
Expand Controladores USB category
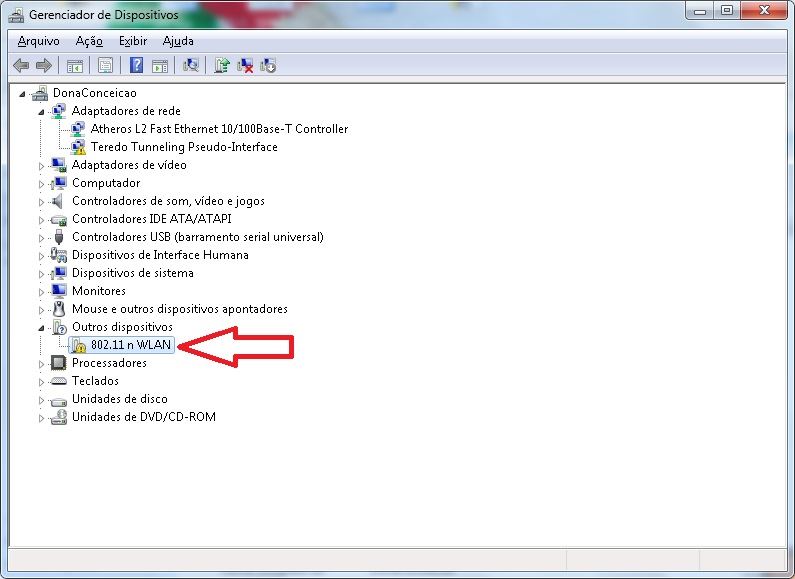(x=41, y=238)
